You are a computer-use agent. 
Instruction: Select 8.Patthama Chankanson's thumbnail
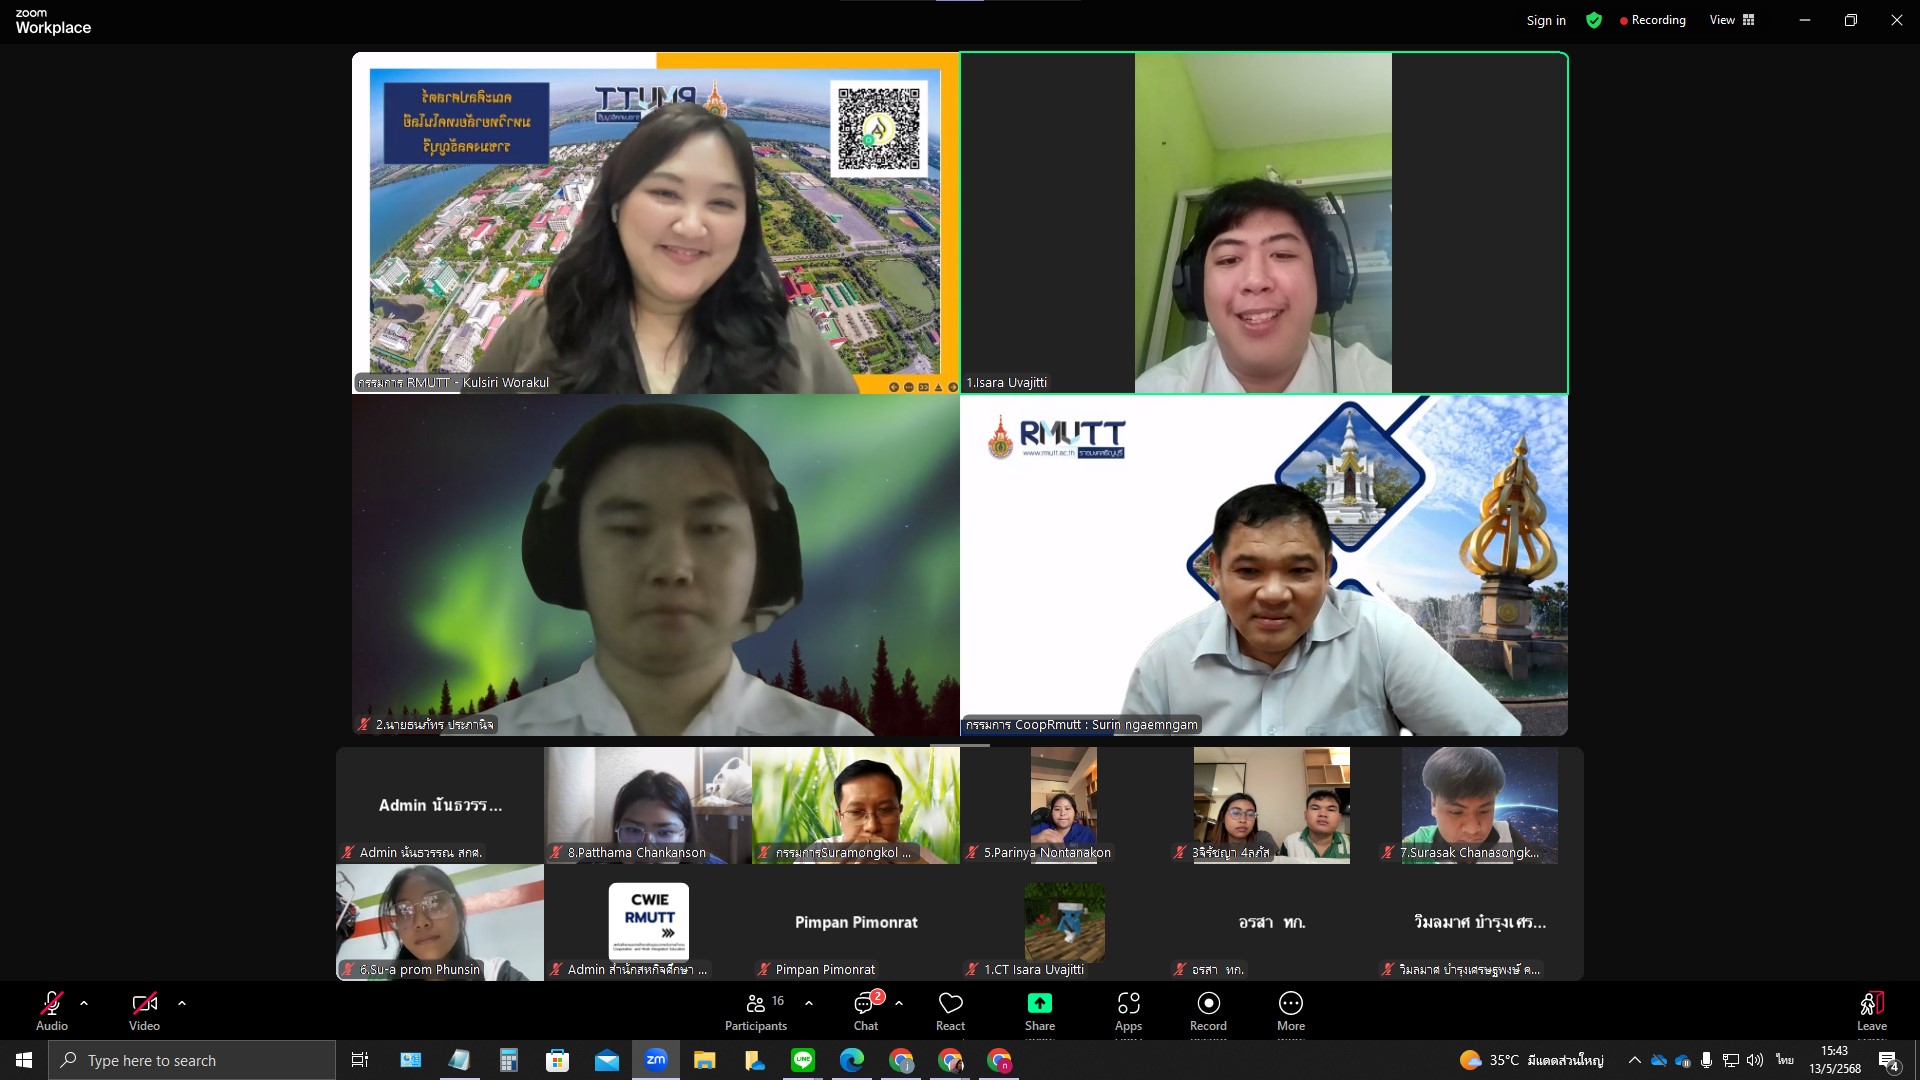648,805
